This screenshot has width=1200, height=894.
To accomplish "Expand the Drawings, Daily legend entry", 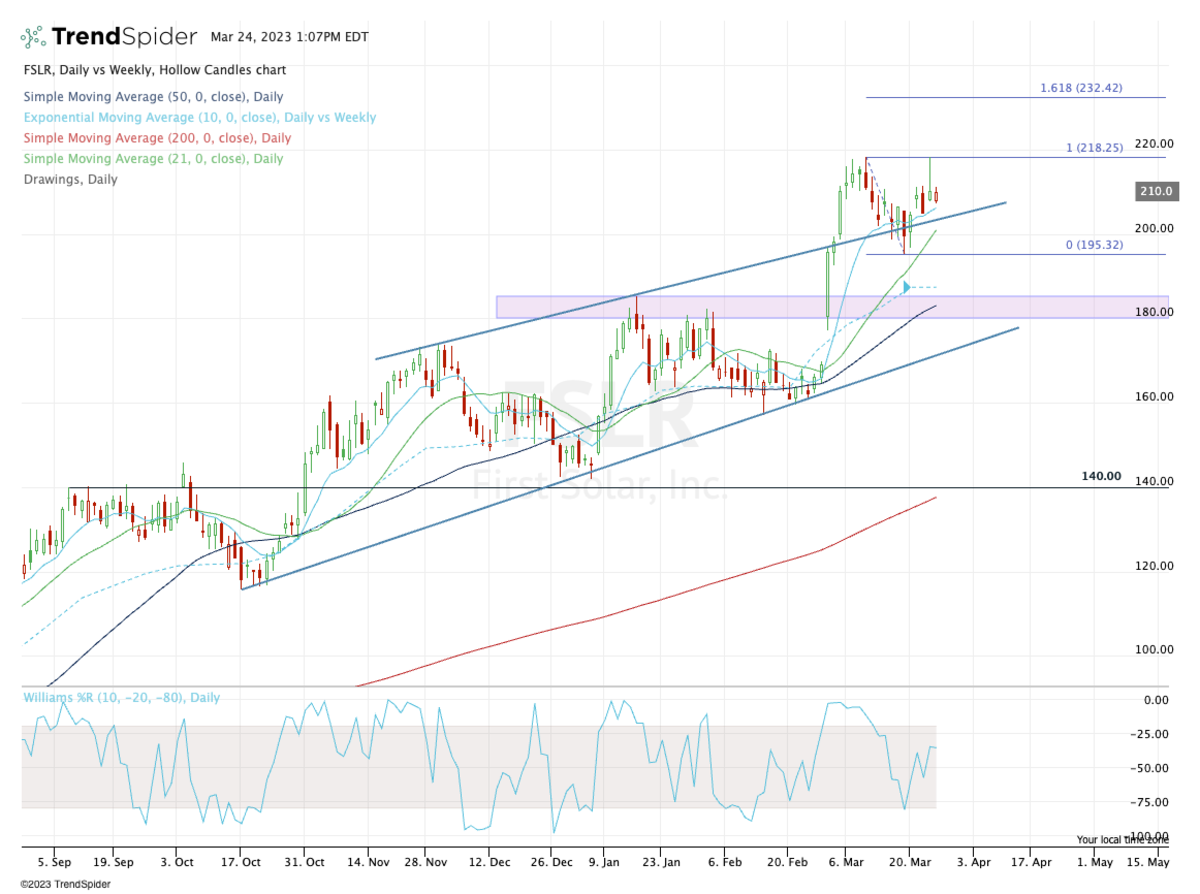I will point(69,180).
